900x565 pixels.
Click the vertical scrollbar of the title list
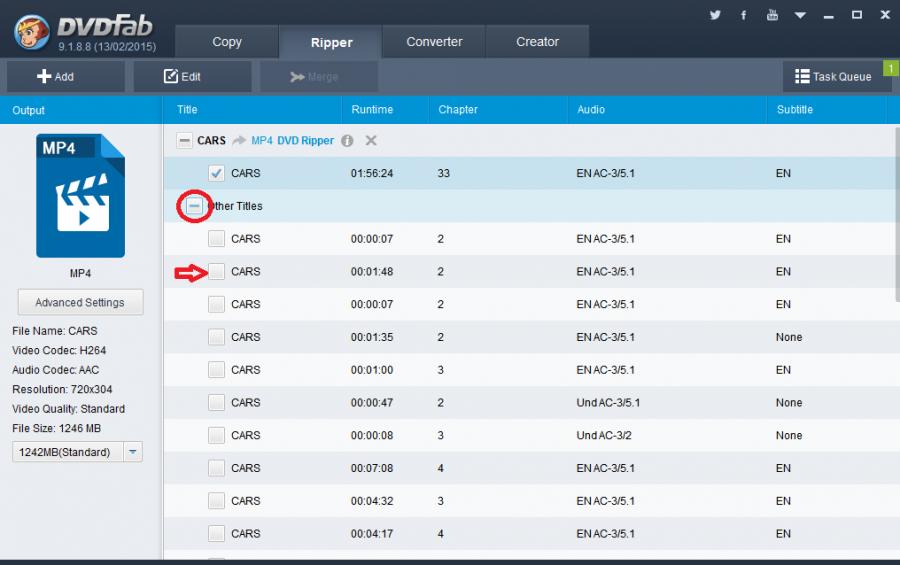(897, 214)
